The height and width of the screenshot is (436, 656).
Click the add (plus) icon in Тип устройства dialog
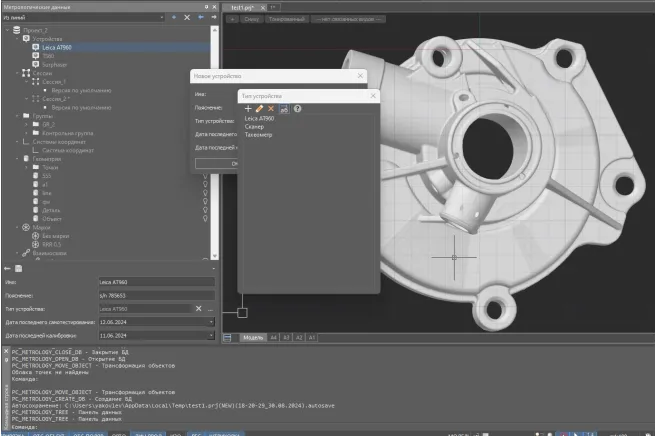click(248, 108)
